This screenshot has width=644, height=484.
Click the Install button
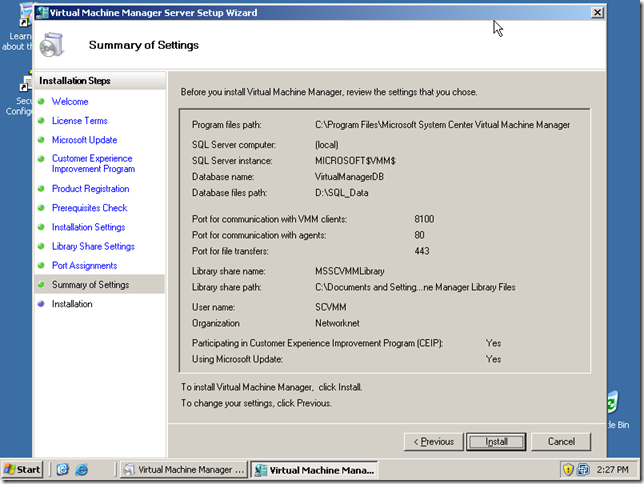[496, 442]
